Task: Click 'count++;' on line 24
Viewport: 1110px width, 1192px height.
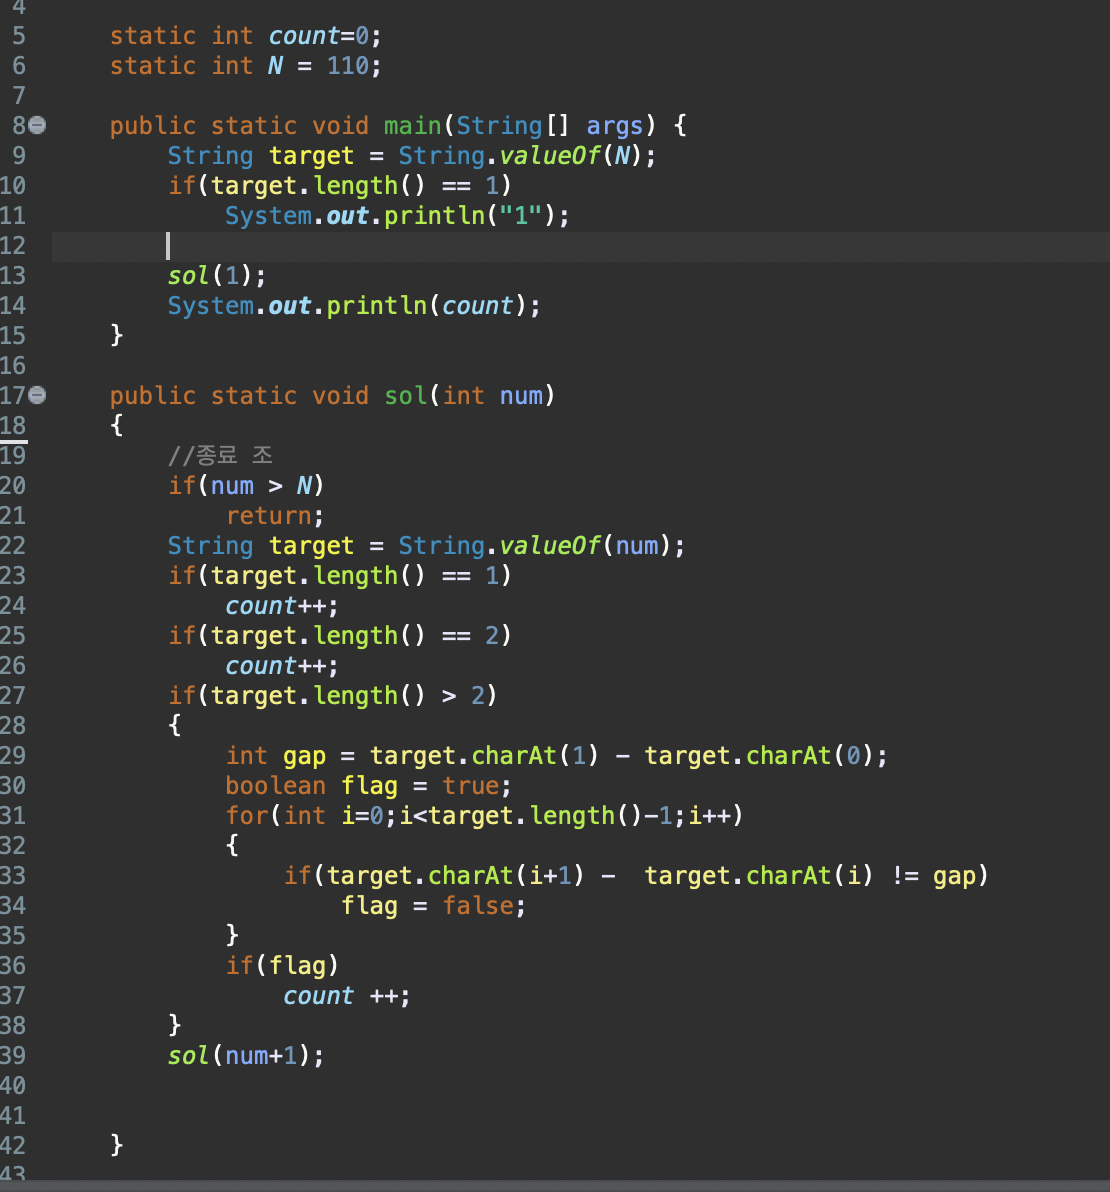Action: click(282, 606)
